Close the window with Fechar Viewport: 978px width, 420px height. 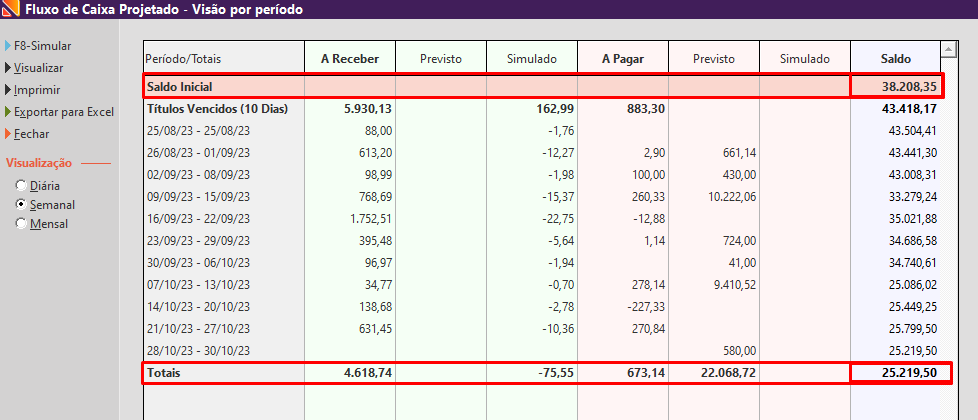coord(31,134)
